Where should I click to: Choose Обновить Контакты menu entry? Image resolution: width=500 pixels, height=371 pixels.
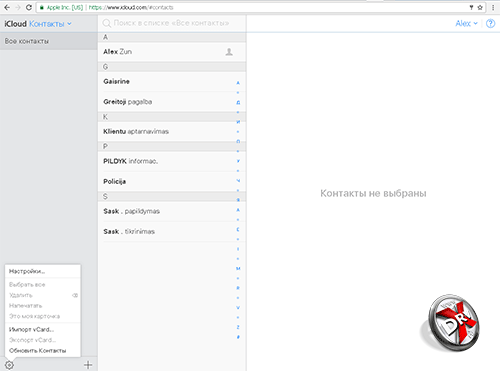click(x=43, y=351)
